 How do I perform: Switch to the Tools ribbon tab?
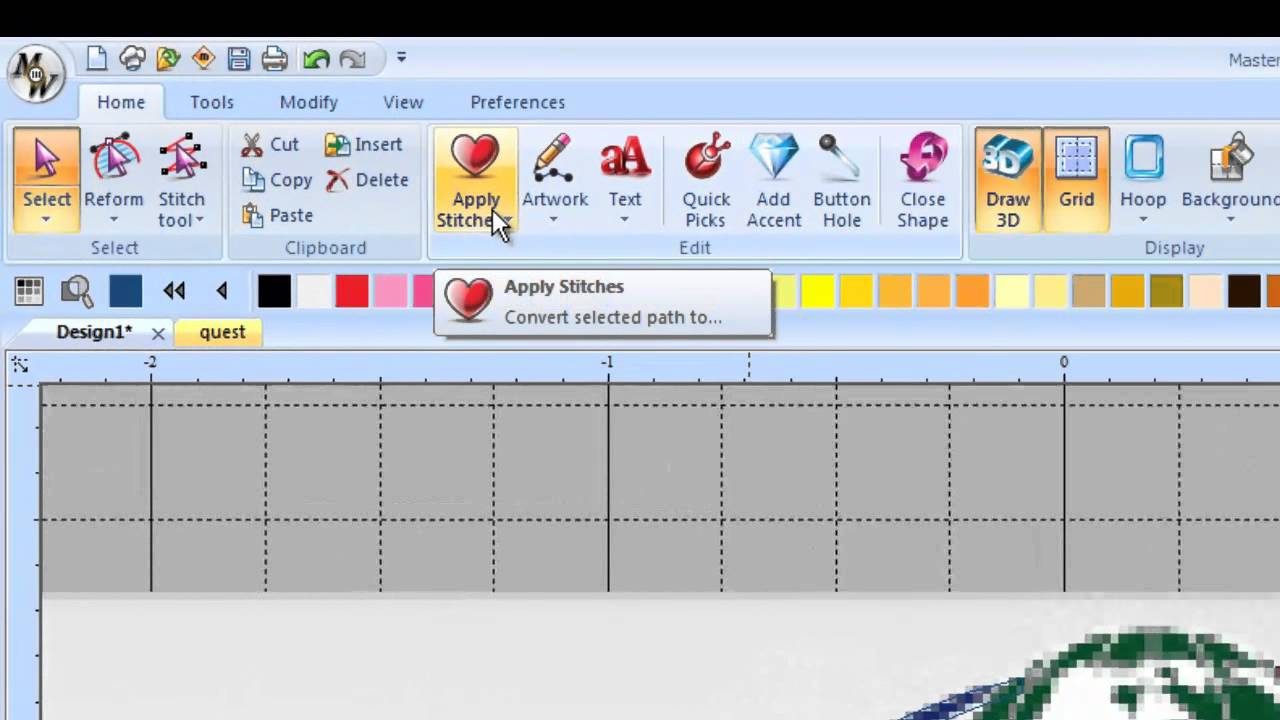click(212, 102)
